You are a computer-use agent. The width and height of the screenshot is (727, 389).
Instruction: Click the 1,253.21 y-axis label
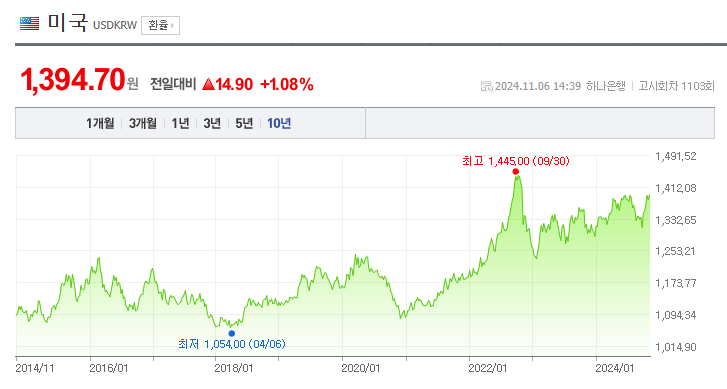coord(676,251)
